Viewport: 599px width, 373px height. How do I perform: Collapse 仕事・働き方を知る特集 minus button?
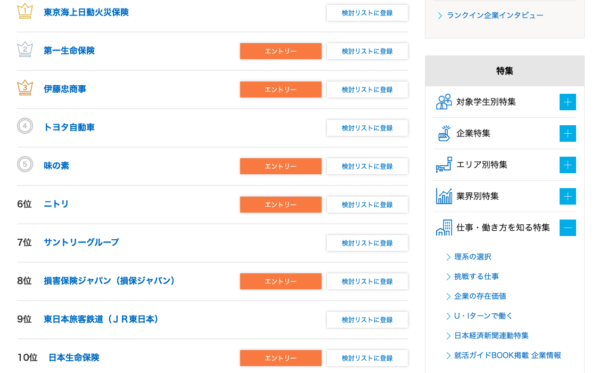(x=568, y=228)
